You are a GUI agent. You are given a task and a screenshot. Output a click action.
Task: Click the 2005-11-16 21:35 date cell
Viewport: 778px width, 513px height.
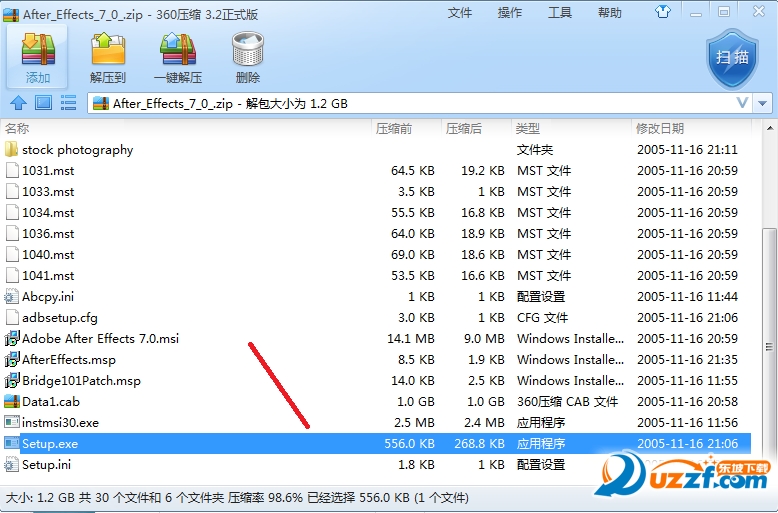(x=687, y=359)
